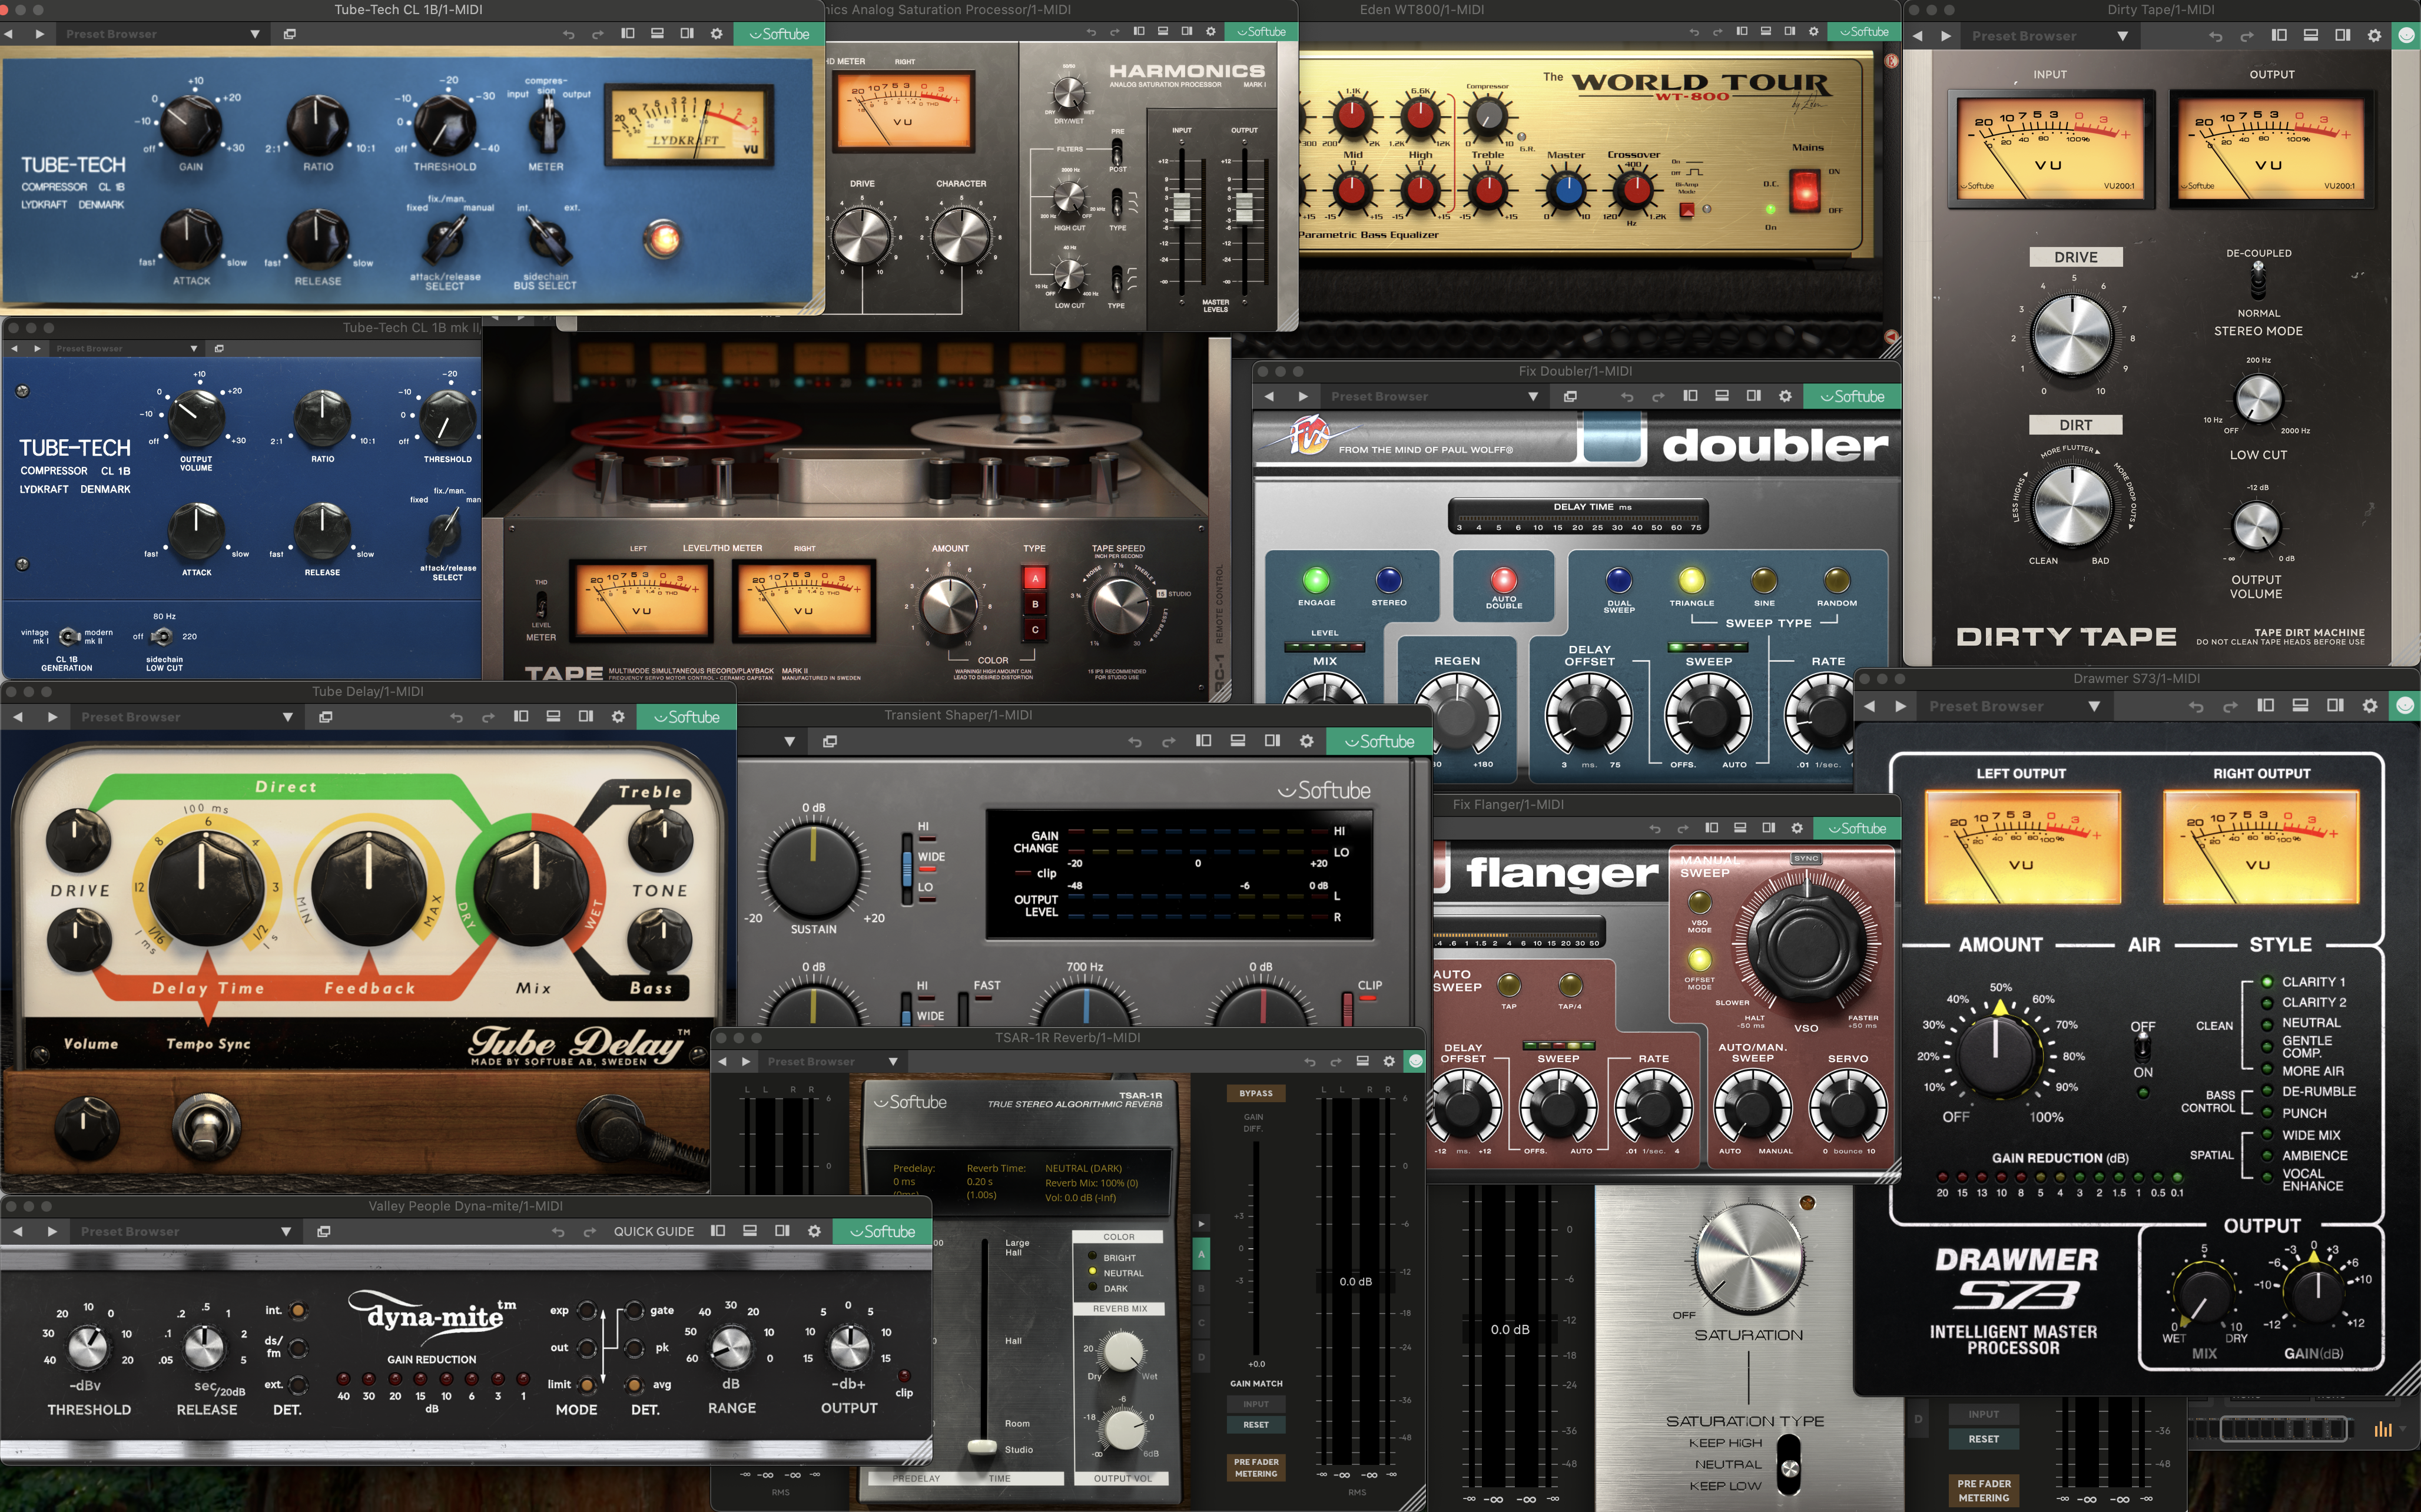Select TRIANGLE sweep type on Doubler
2421x1512 pixels.
[1691, 580]
